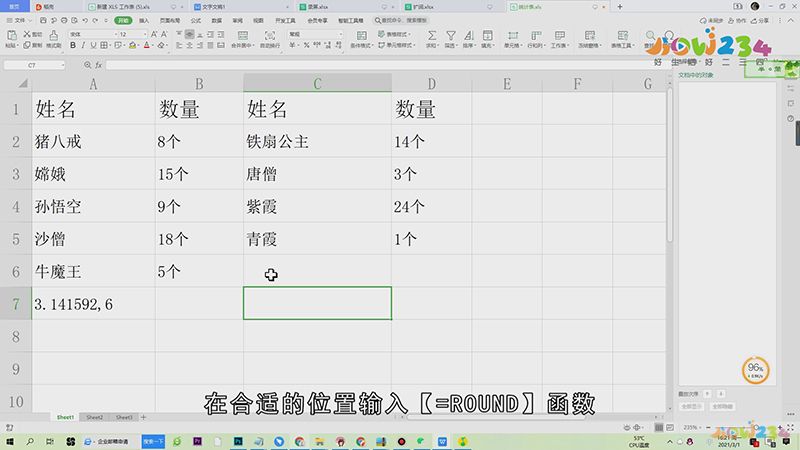Image resolution: width=800 pixels, height=450 pixels.
Task: Decrease font size with the smaller A icon
Action: pos(164,34)
